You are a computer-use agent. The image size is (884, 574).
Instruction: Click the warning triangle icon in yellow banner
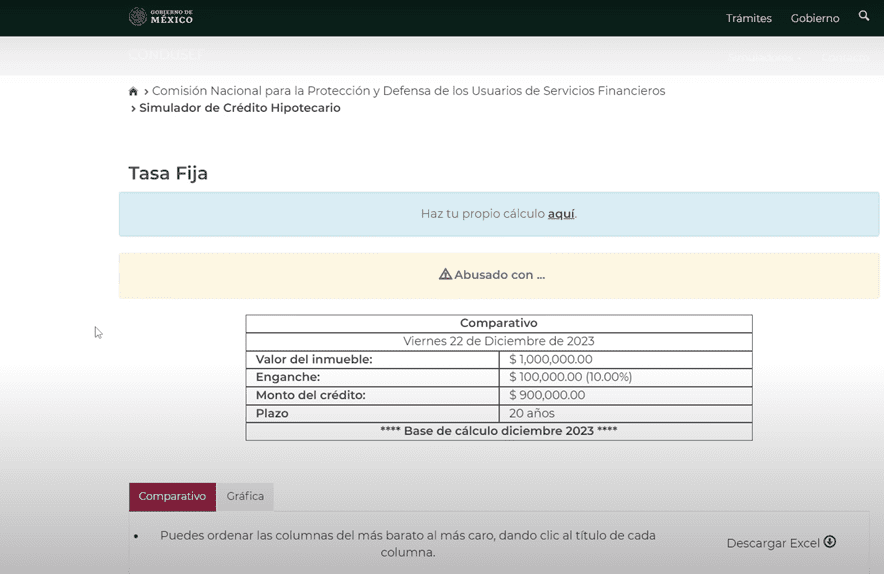445,274
